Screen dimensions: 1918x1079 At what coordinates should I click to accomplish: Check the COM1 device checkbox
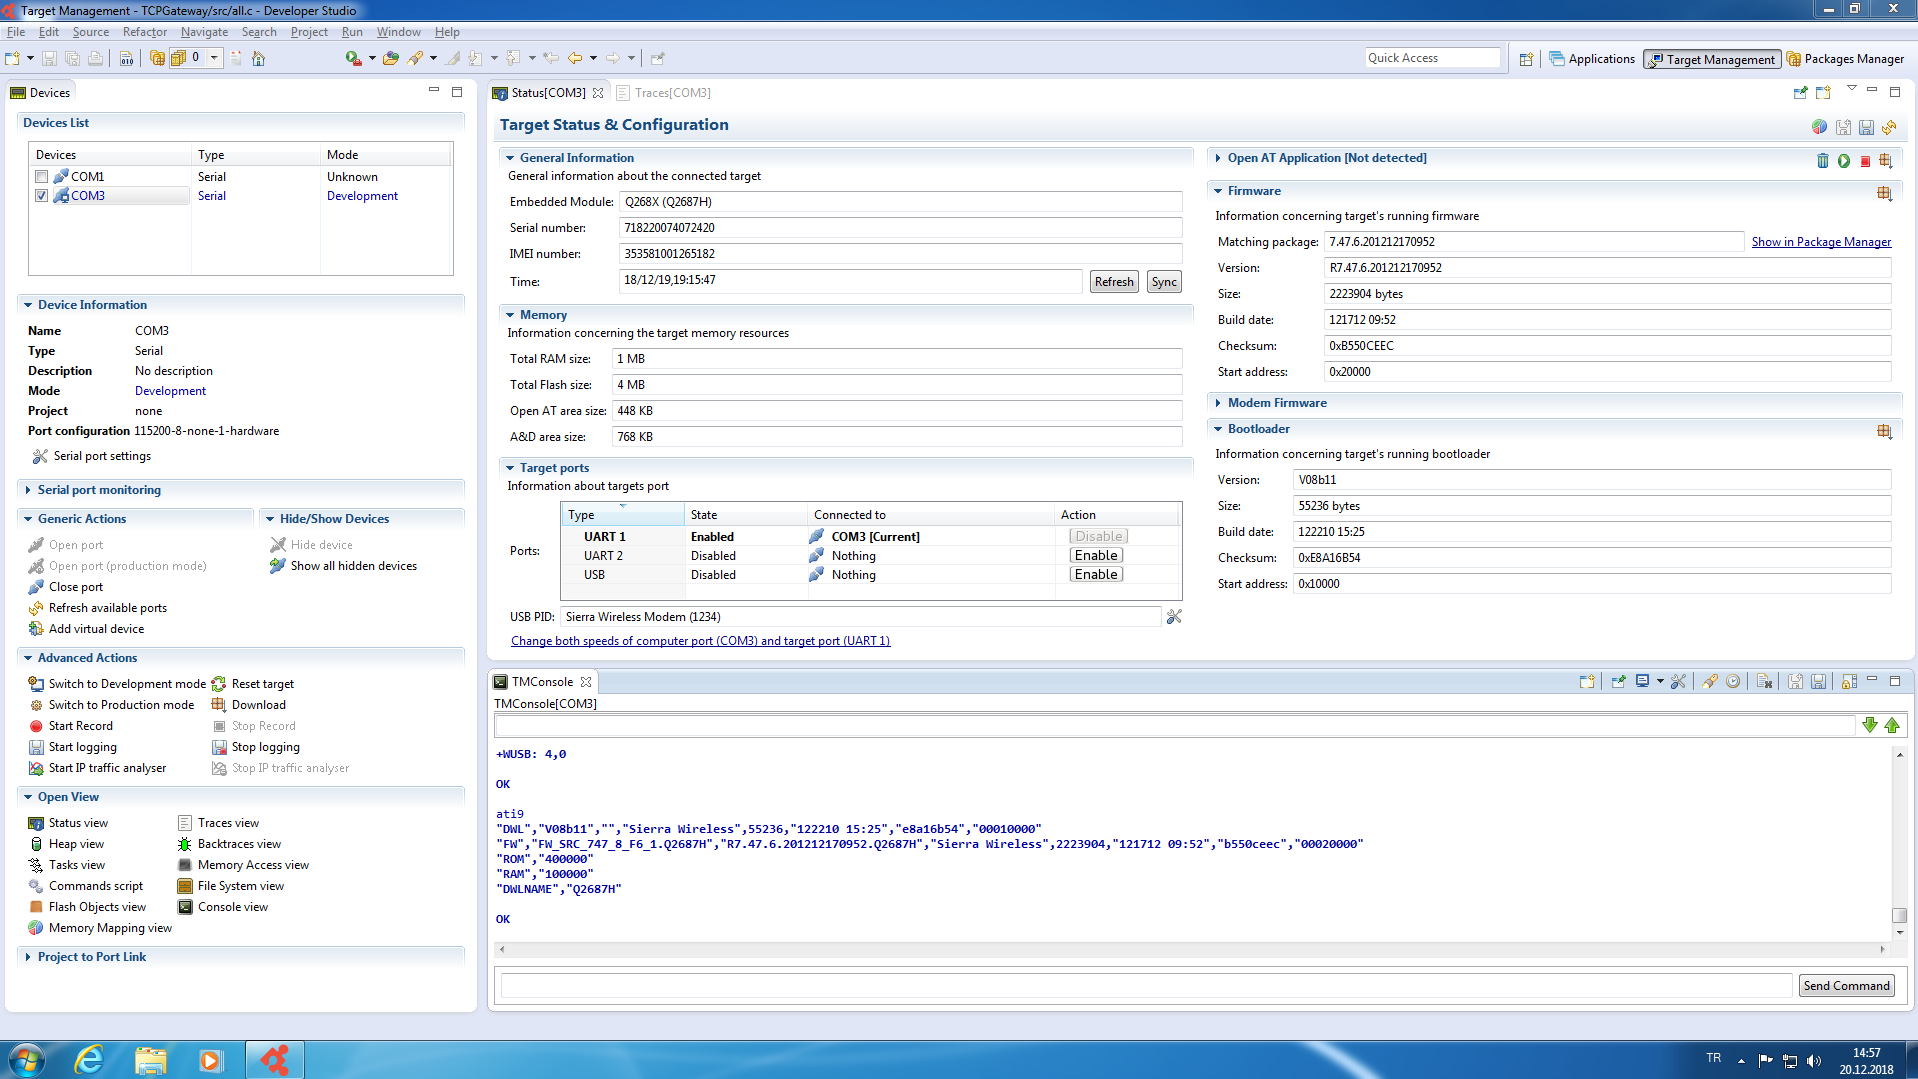tap(42, 177)
